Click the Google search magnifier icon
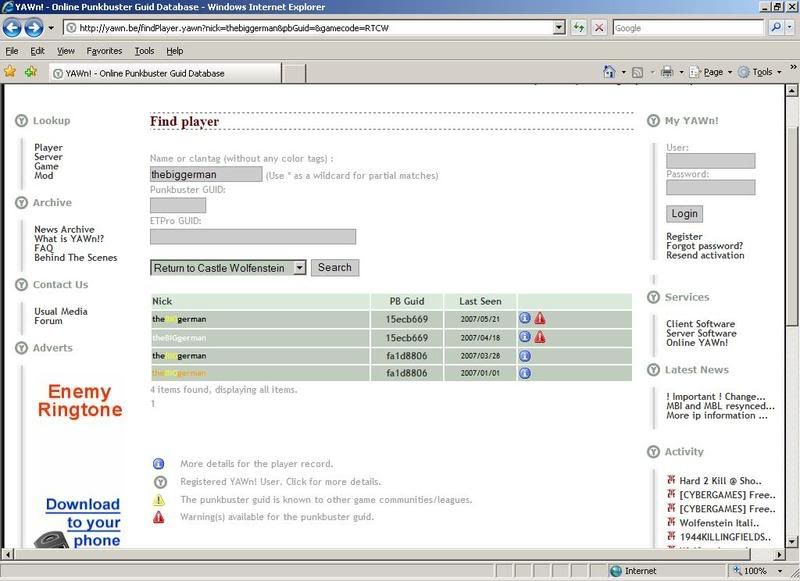 coord(776,28)
